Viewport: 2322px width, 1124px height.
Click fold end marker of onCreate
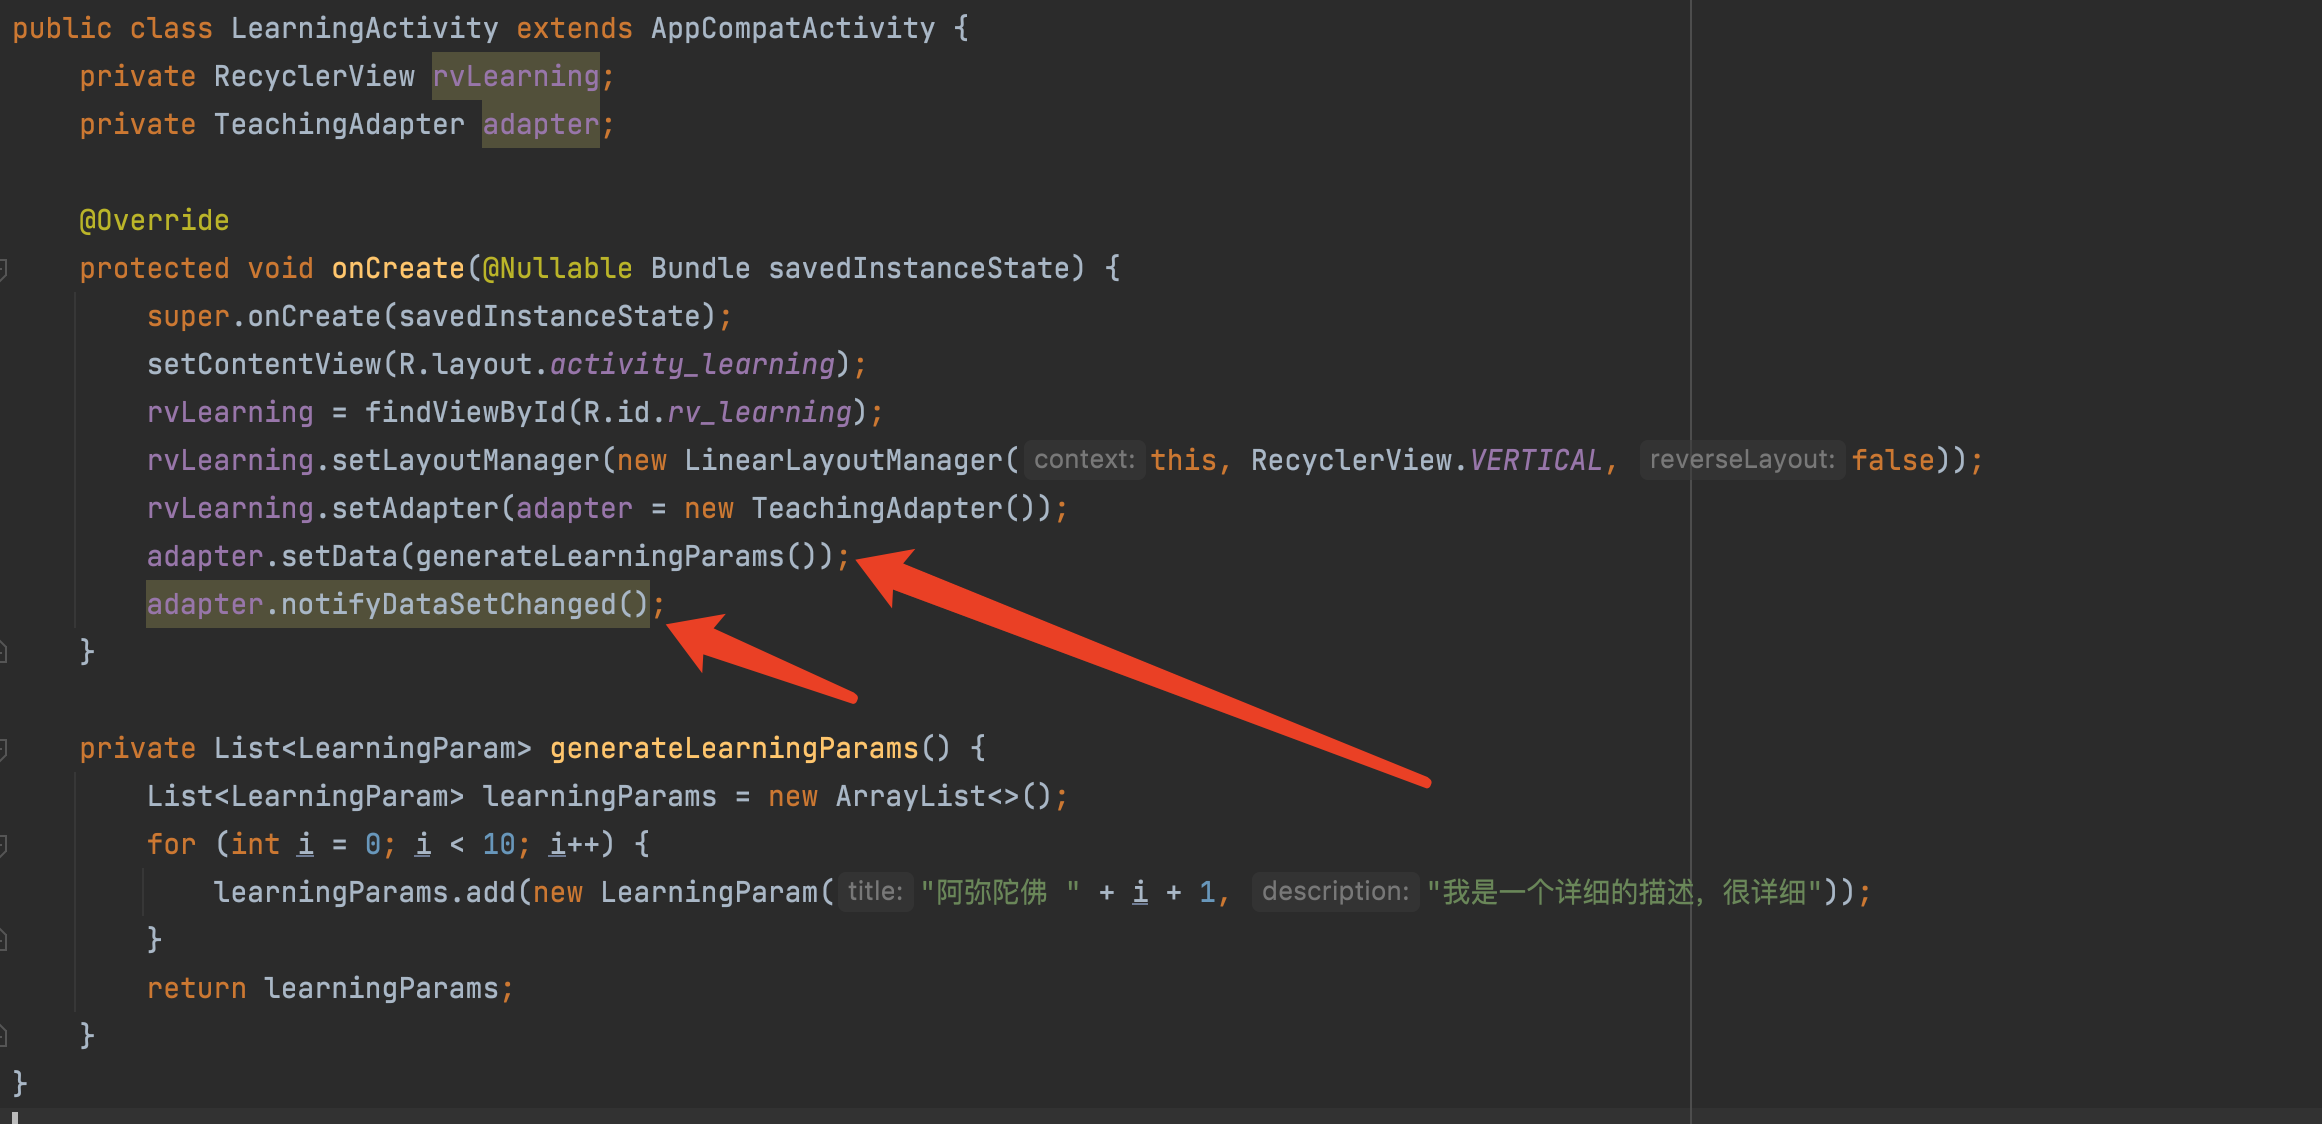click(4, 653)
